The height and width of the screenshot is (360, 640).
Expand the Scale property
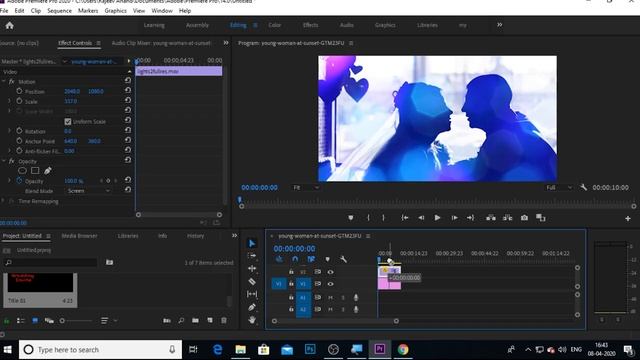coord(9,101)
